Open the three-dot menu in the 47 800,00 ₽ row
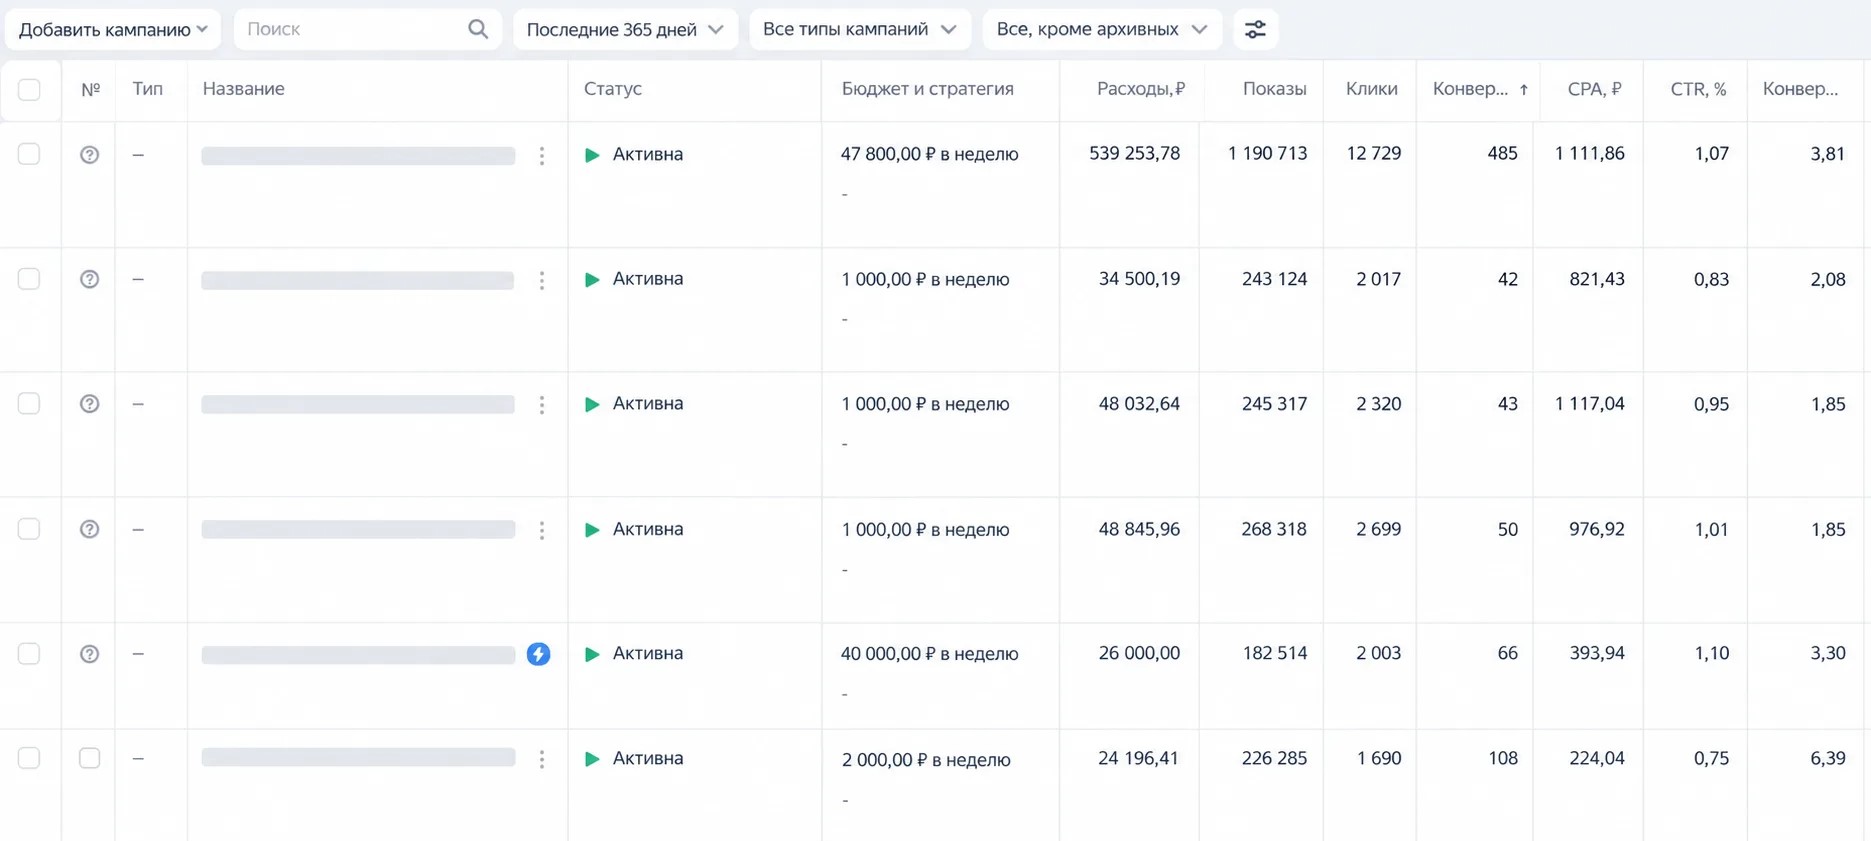The width and height of the screenshot is (1871, 841). point(542,155)
